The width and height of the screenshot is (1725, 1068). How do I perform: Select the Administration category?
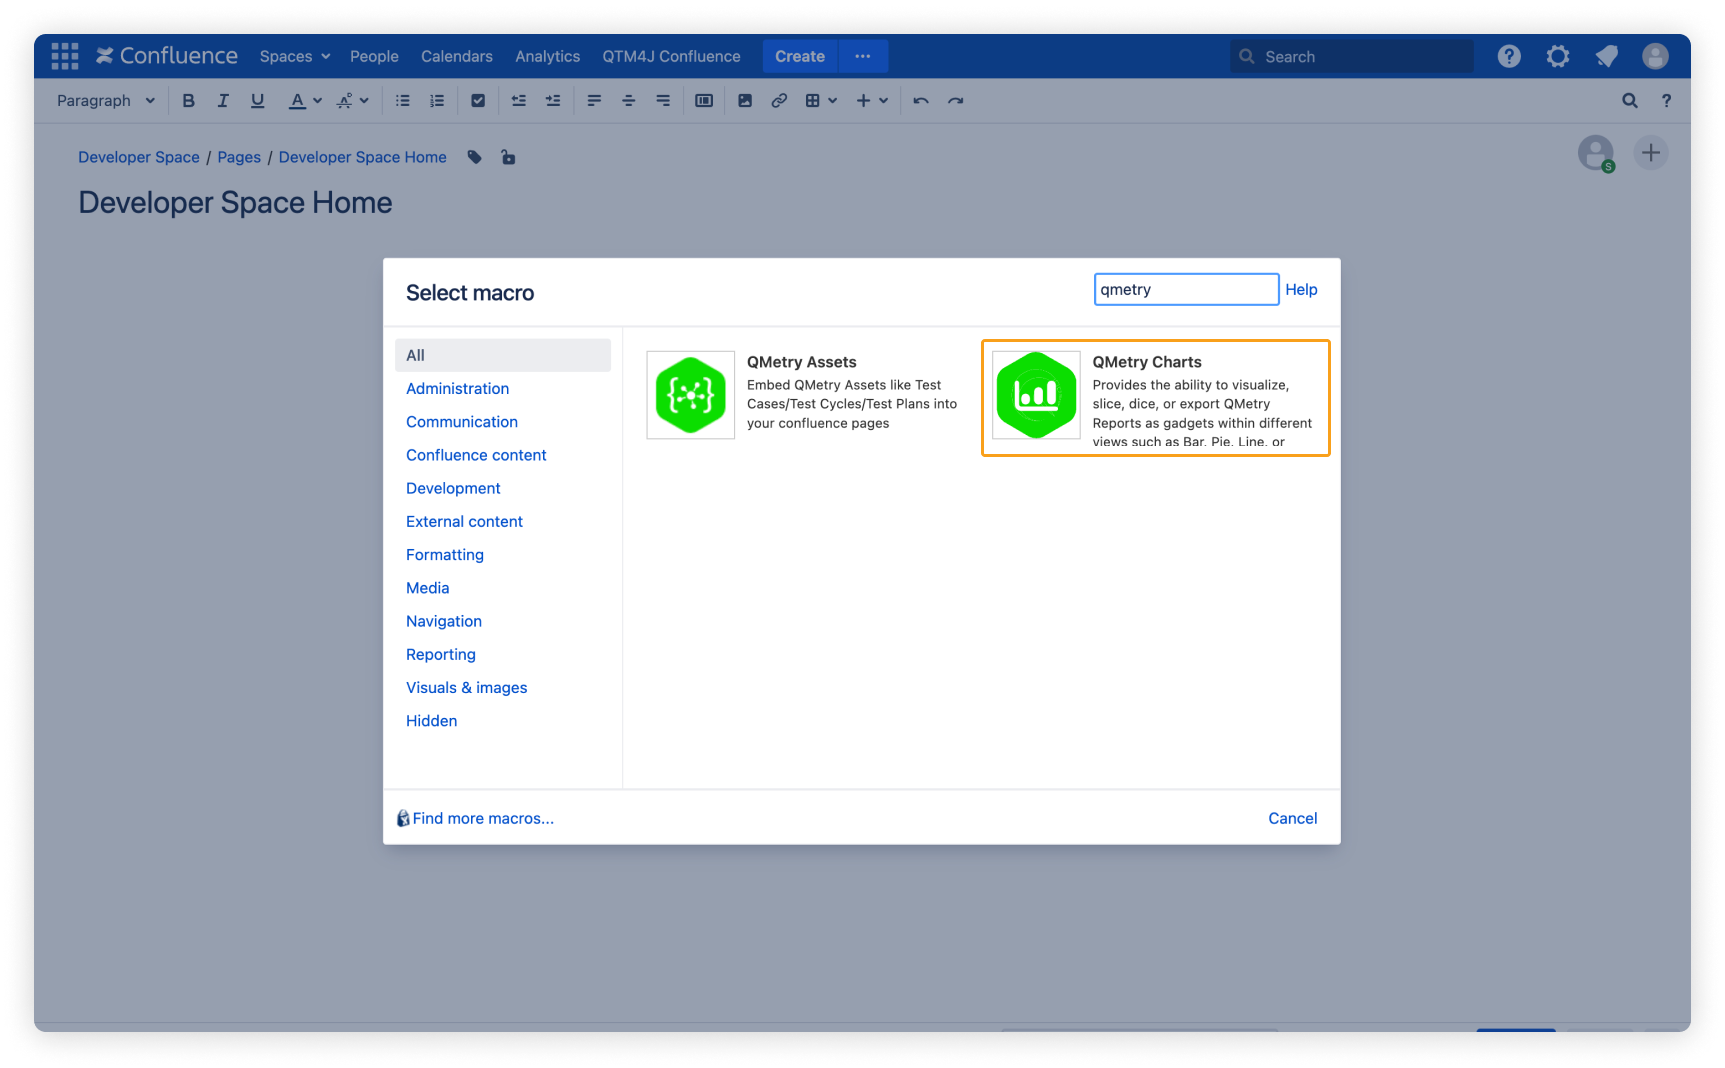coord(457,388)
